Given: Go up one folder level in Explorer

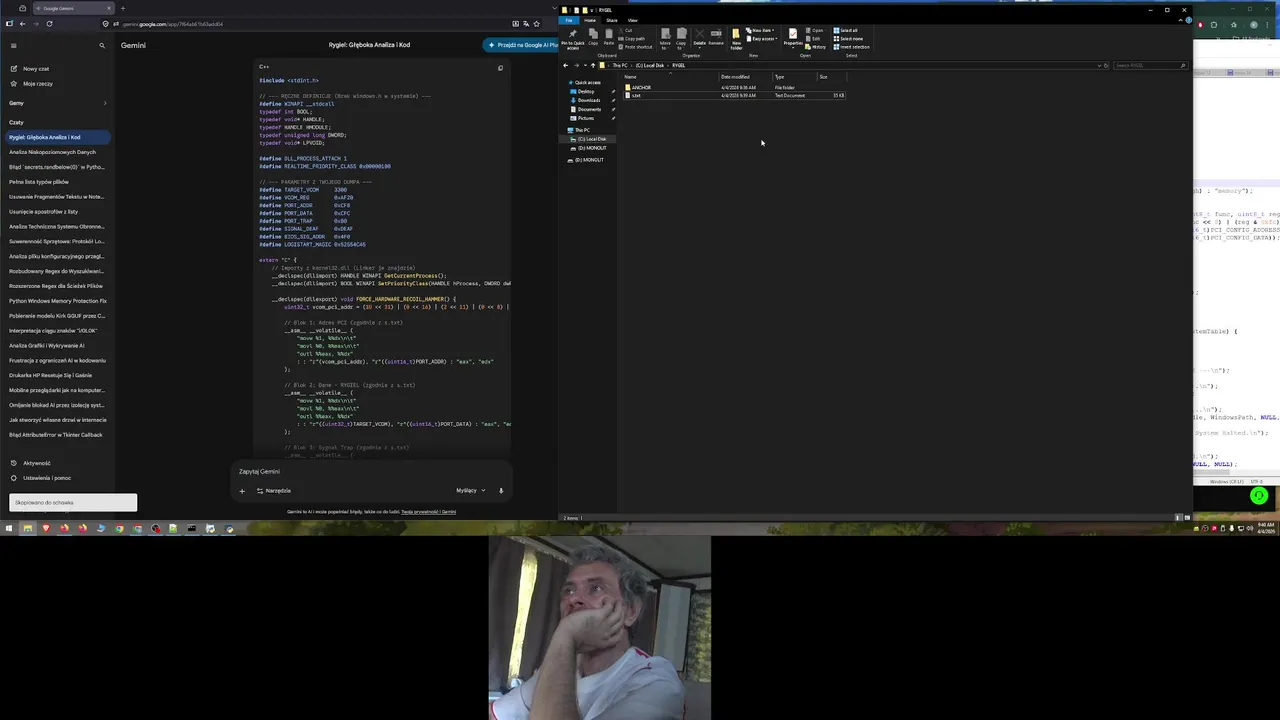Looking at the screenshot, I should (593, 65).
